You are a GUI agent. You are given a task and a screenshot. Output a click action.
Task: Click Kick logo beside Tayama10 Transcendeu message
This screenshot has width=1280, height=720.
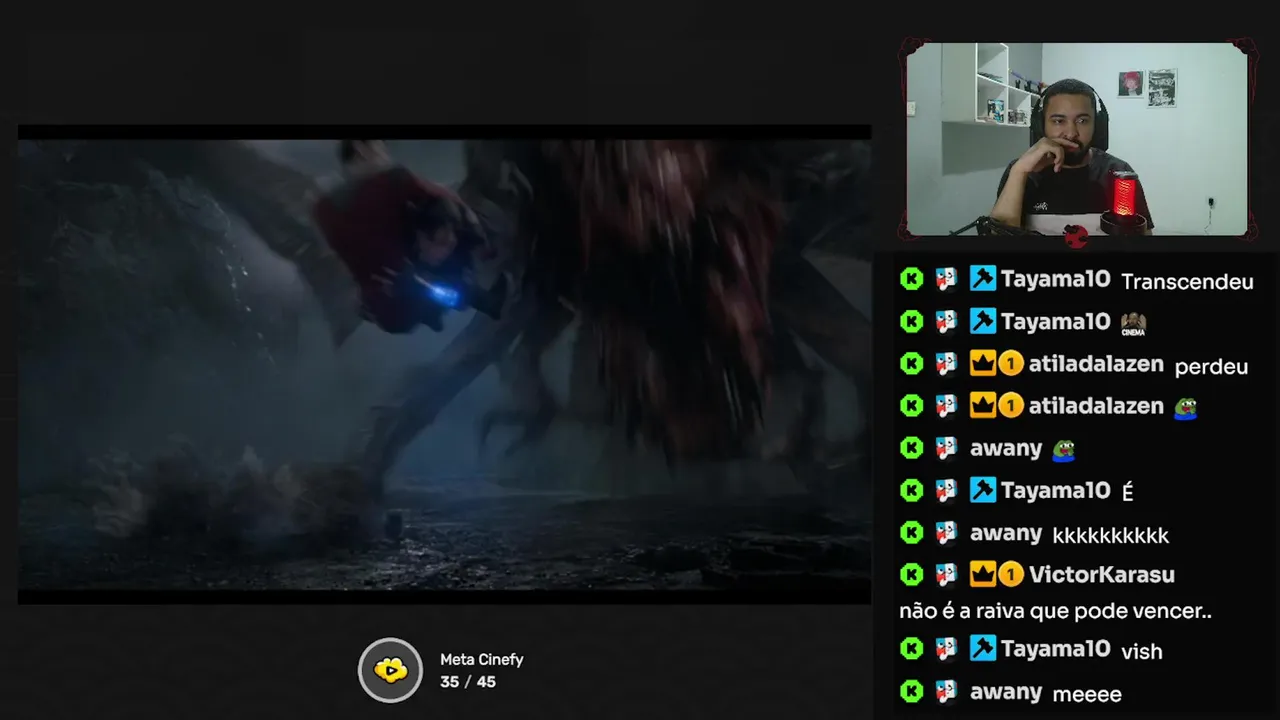[911, 279]
